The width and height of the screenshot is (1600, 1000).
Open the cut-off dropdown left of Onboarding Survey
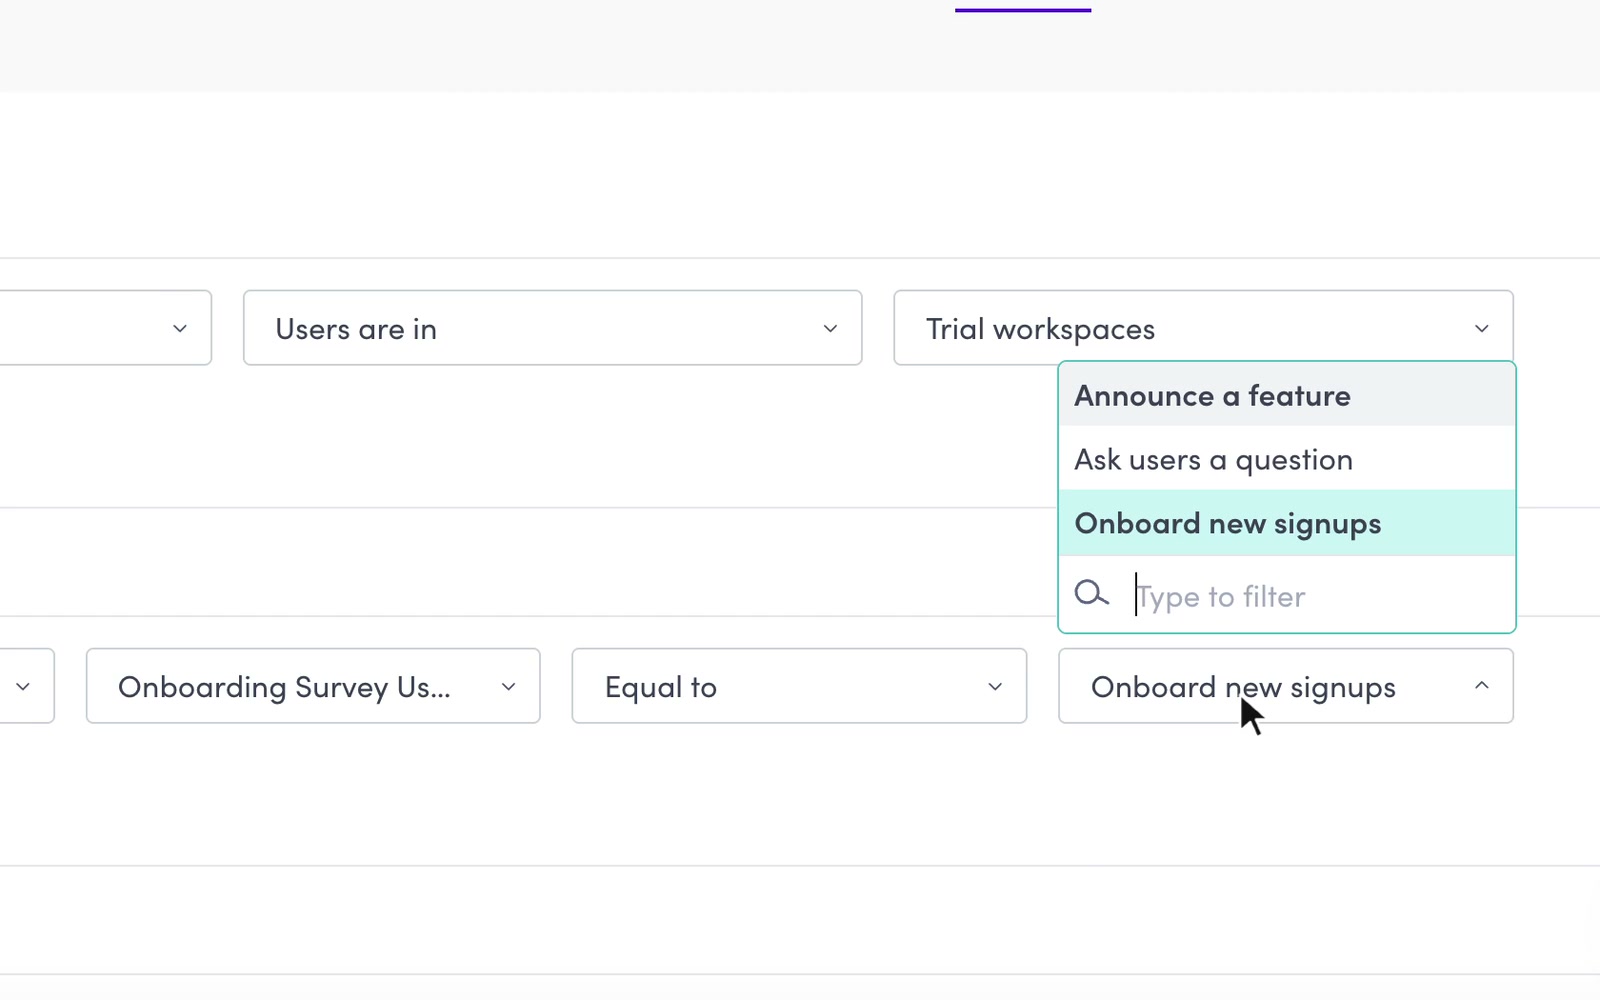(x=27, y=686)
